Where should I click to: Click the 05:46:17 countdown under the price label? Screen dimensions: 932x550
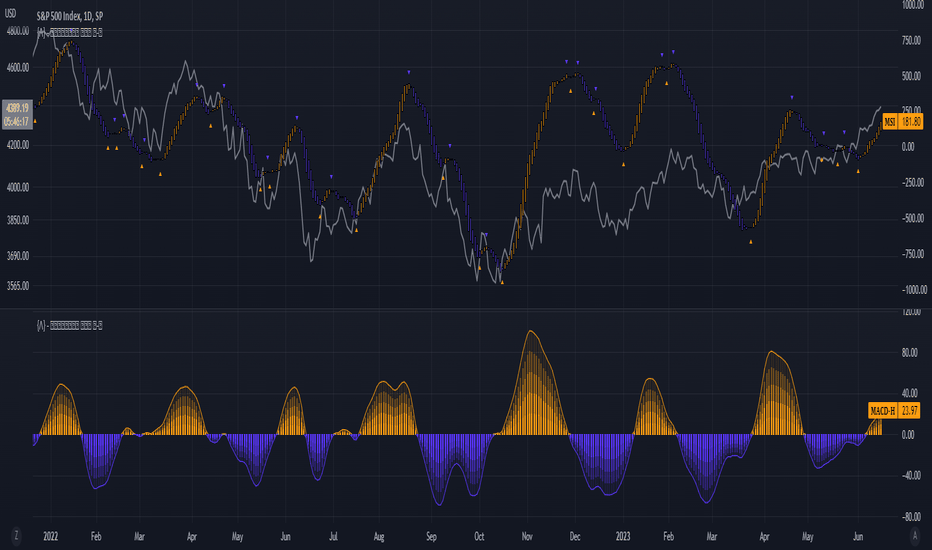pos(17,122)
